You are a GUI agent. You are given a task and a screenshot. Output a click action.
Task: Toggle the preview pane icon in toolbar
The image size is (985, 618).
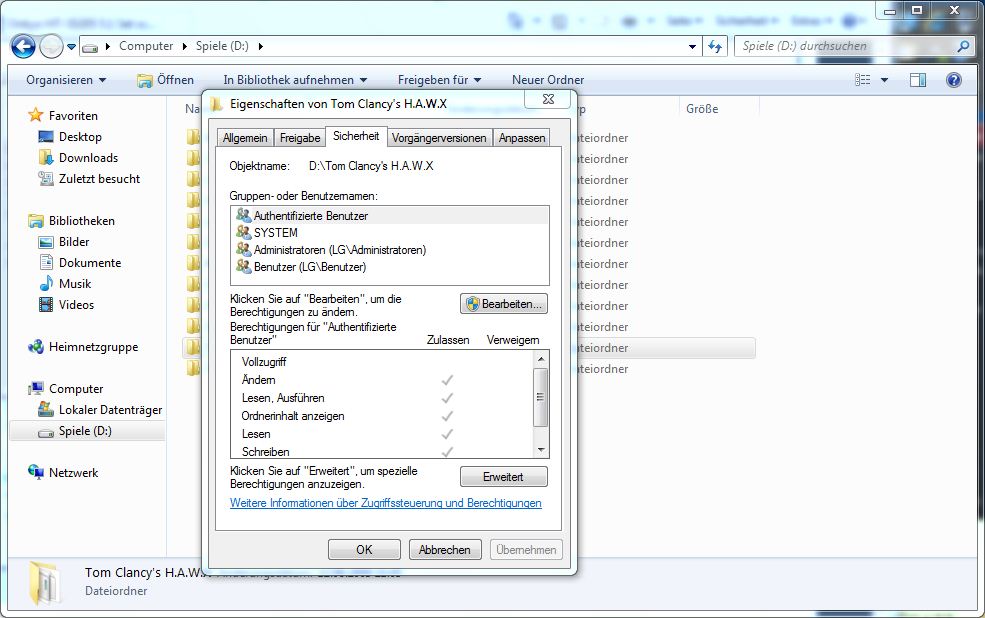pyautogui.click(x=918, y=80)
